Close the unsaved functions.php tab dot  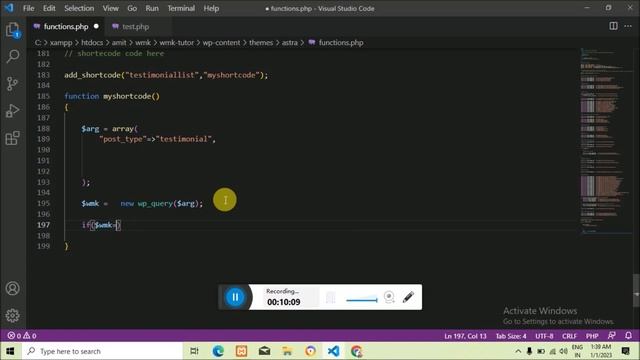[96, 26]
